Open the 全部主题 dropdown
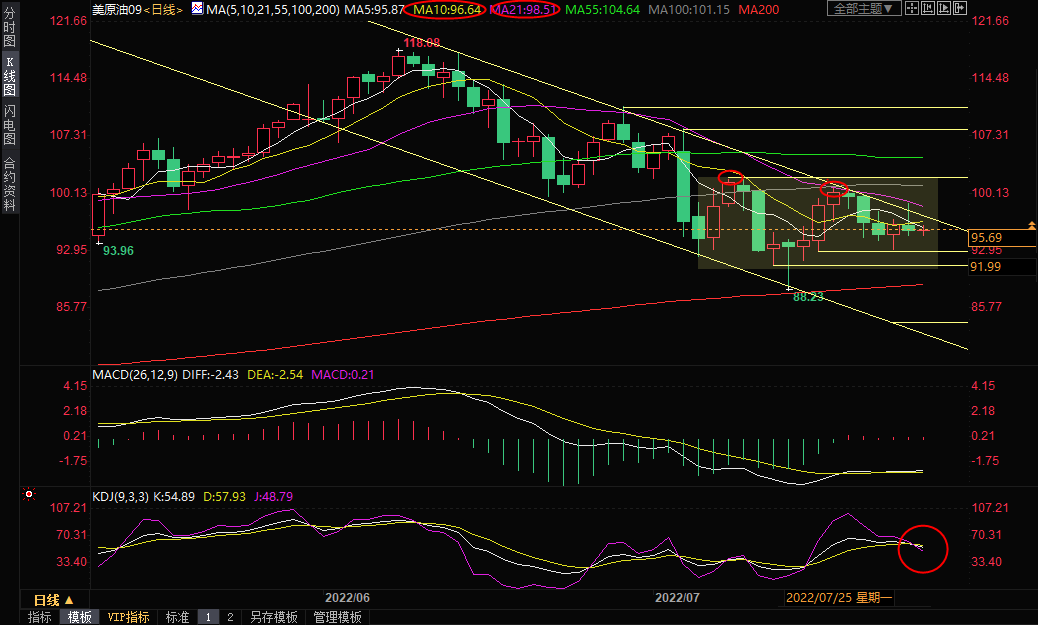 tap(864, 9)
